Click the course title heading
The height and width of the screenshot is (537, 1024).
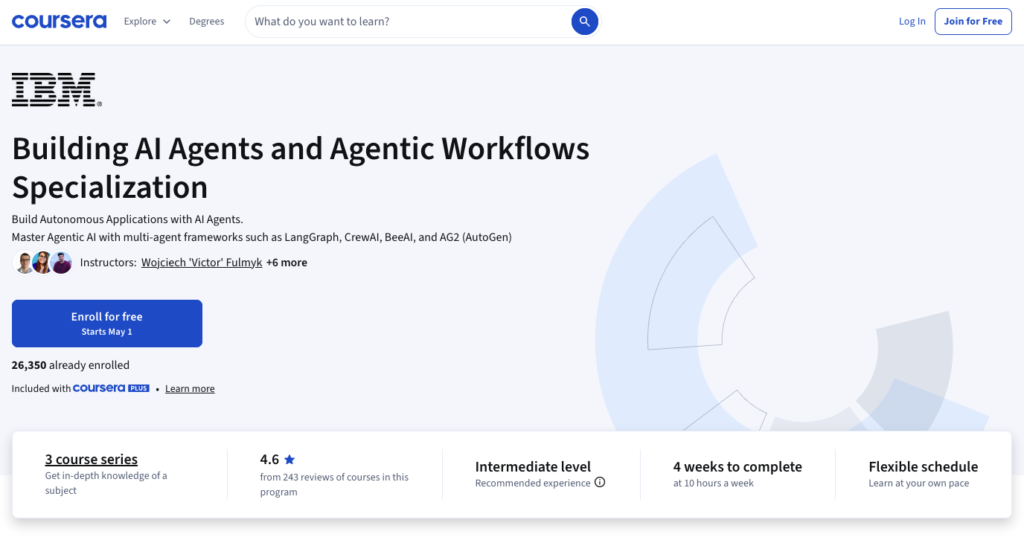coord(300,168)
